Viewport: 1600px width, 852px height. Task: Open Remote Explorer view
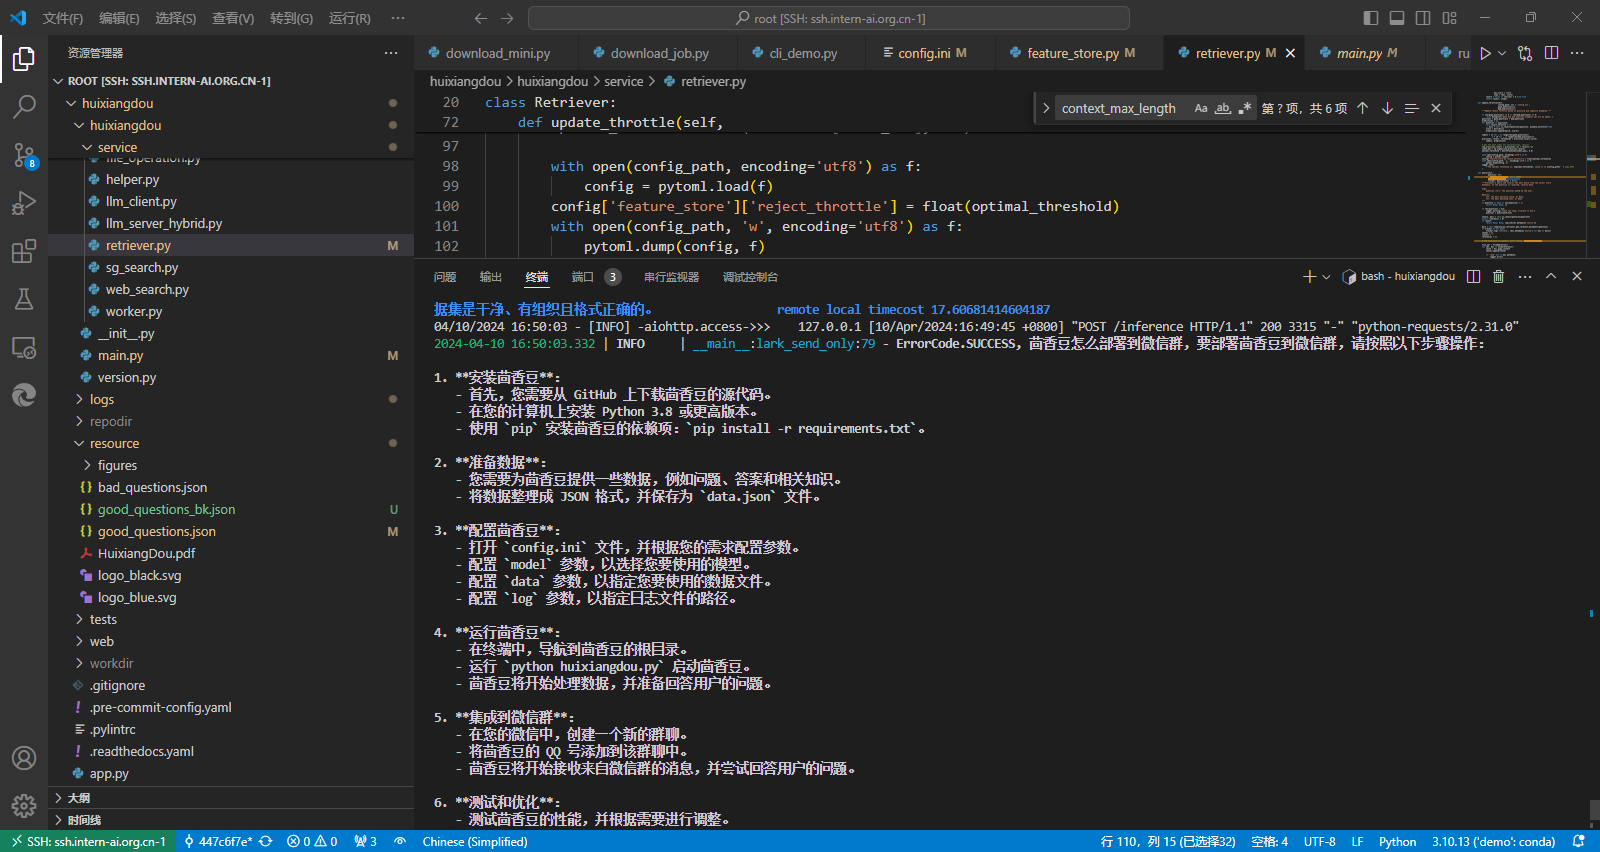coord(24,347)
